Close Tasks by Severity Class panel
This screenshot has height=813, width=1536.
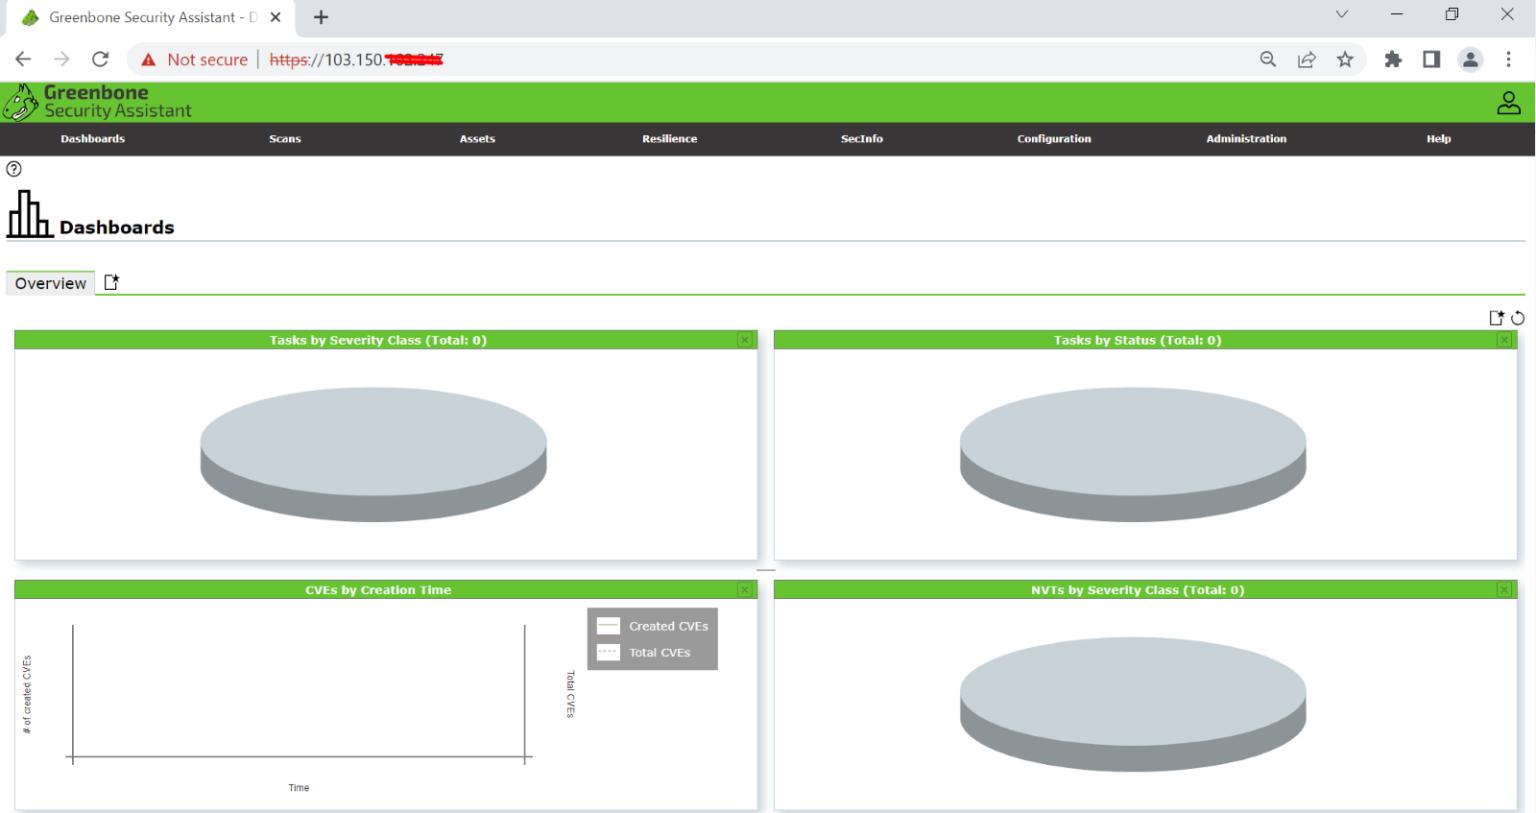(745, 340)
